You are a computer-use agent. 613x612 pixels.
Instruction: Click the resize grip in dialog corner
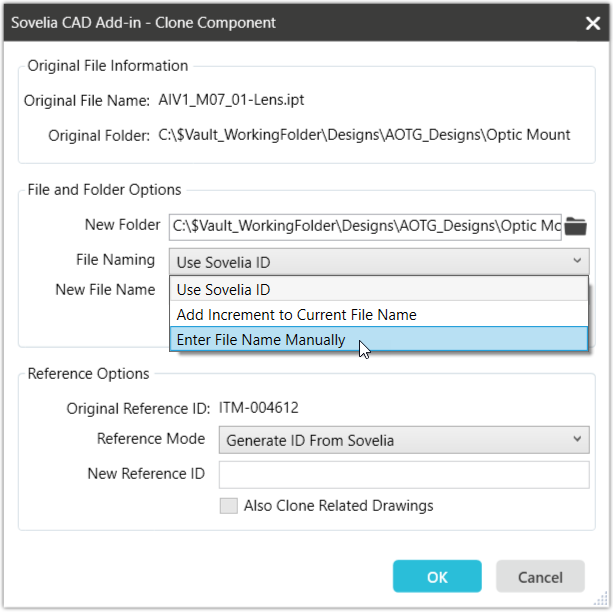pos(601,599)
